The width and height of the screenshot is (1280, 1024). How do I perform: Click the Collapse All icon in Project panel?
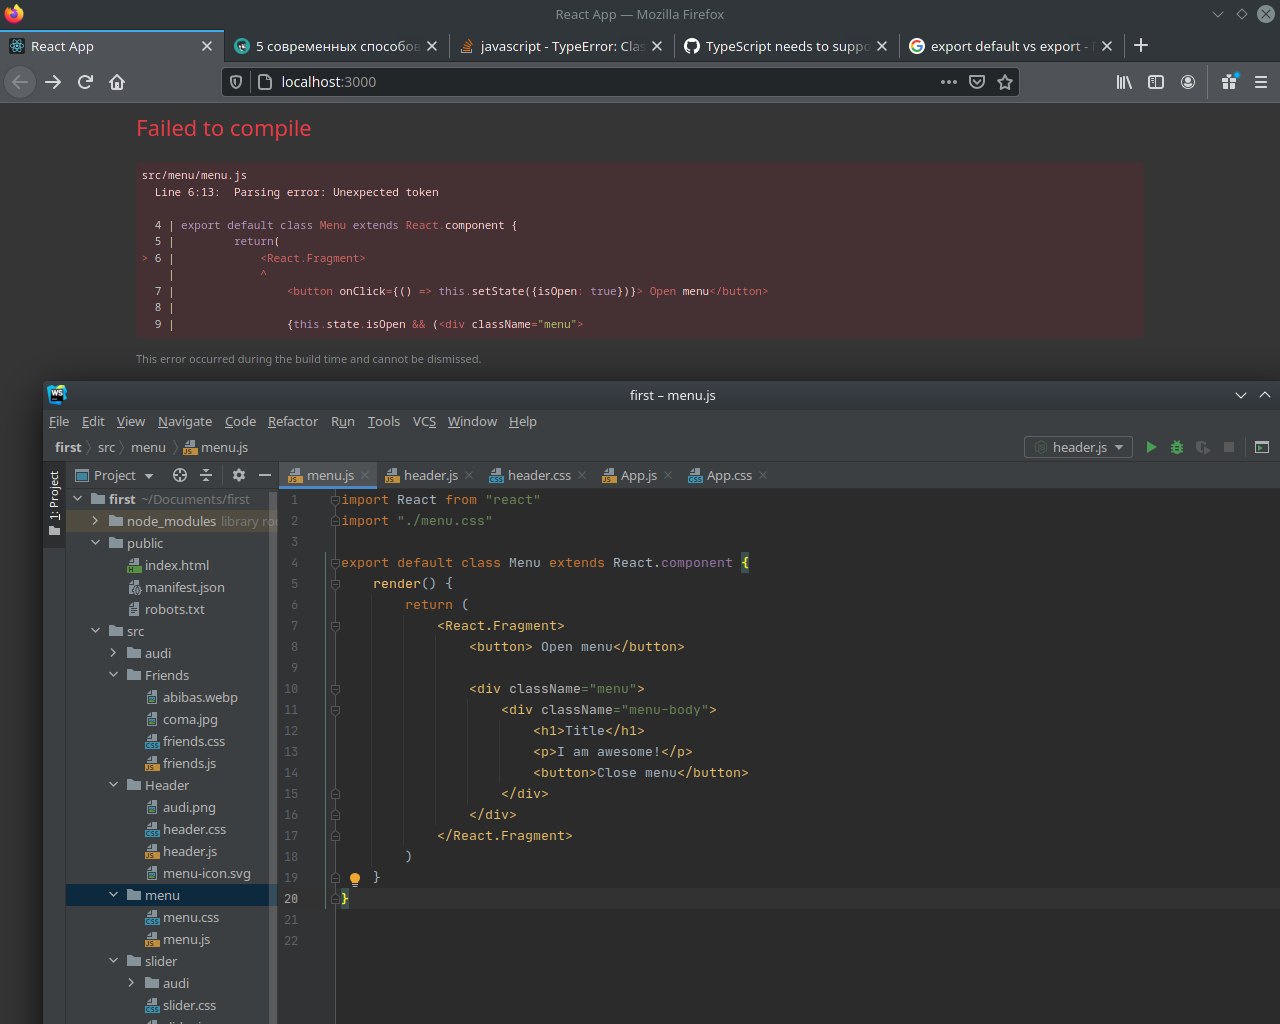point(206,475)
